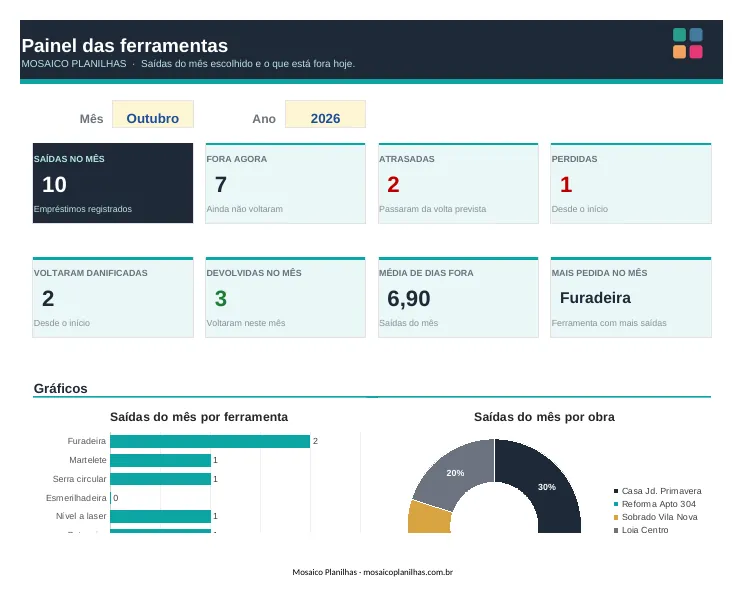Click the Mês label
The image size is (743, 597).
tap(91, 119)
